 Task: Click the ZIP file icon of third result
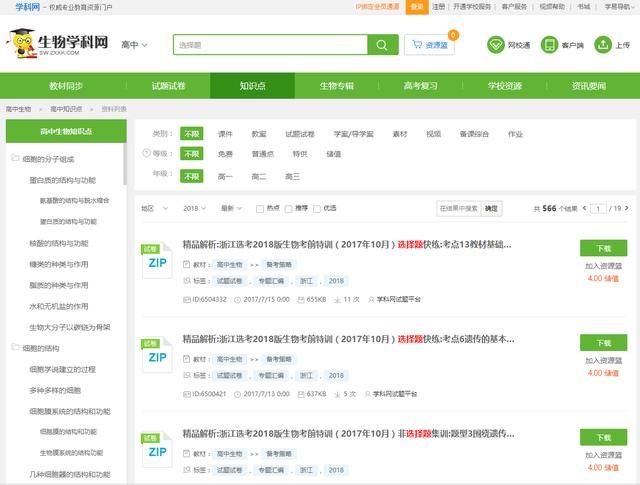click(x=157, y=450)
